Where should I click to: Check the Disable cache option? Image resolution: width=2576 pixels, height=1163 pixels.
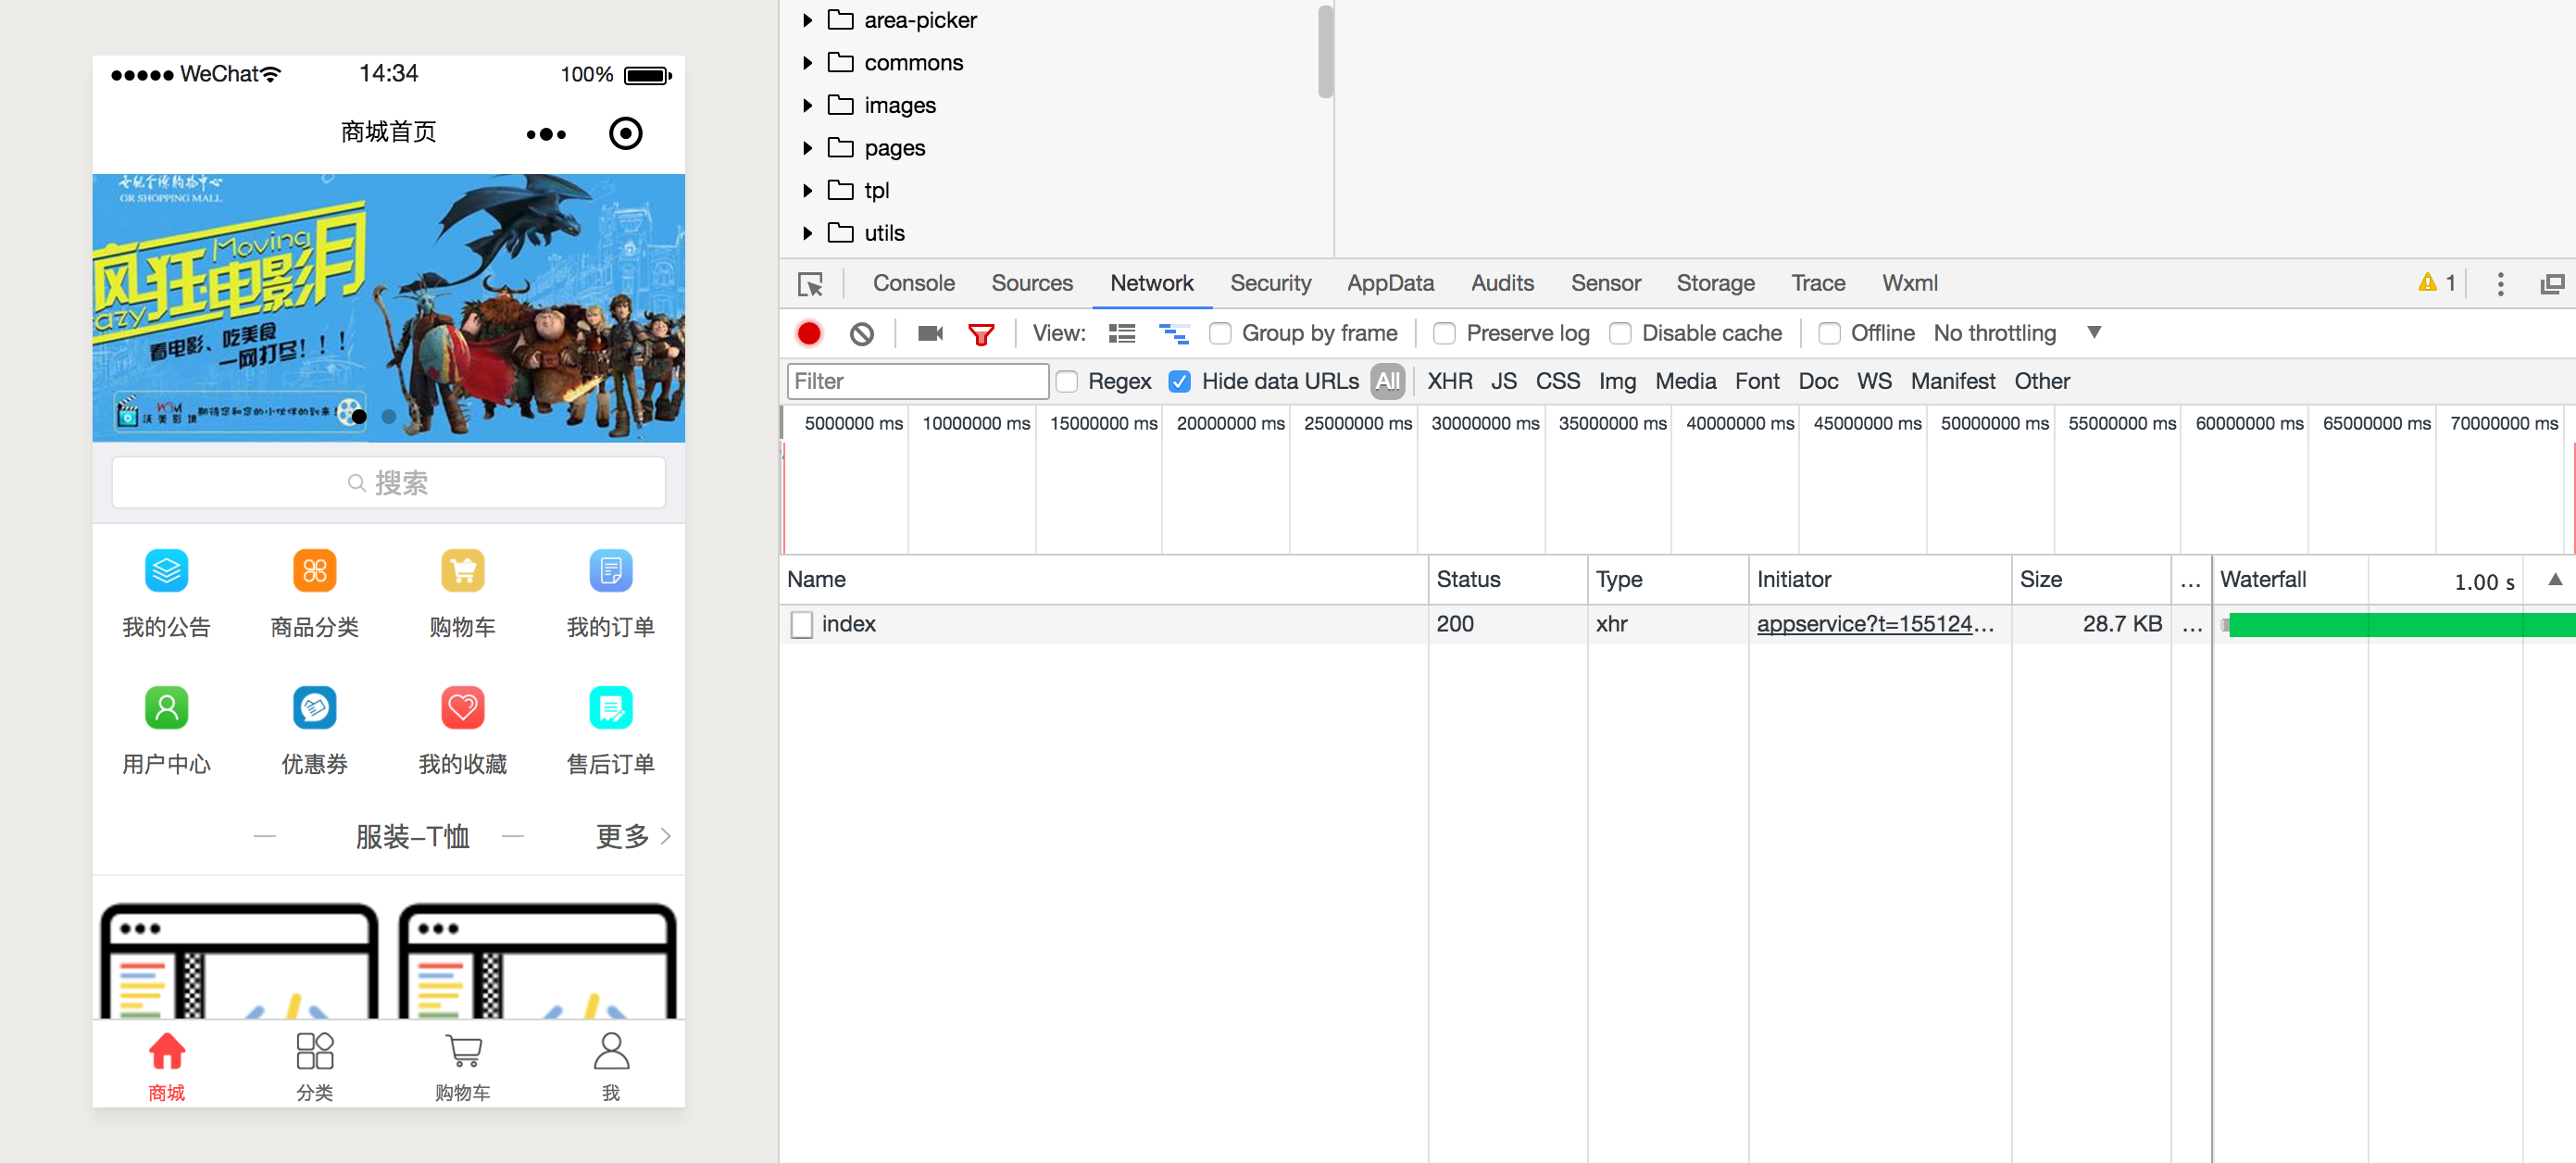[1621, 333]
